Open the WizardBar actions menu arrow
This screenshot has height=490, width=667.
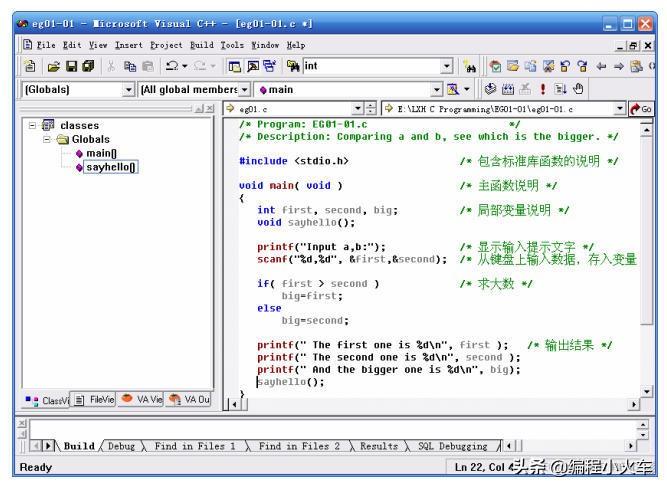[467, 89]
